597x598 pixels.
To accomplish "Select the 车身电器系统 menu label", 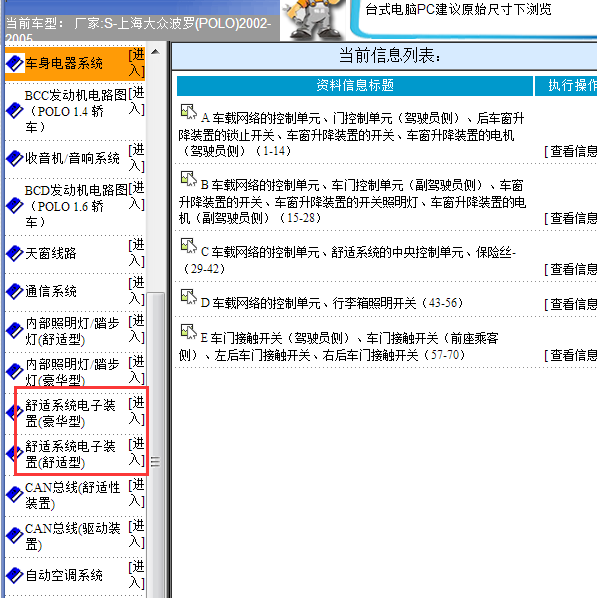I will click(64, 63).
